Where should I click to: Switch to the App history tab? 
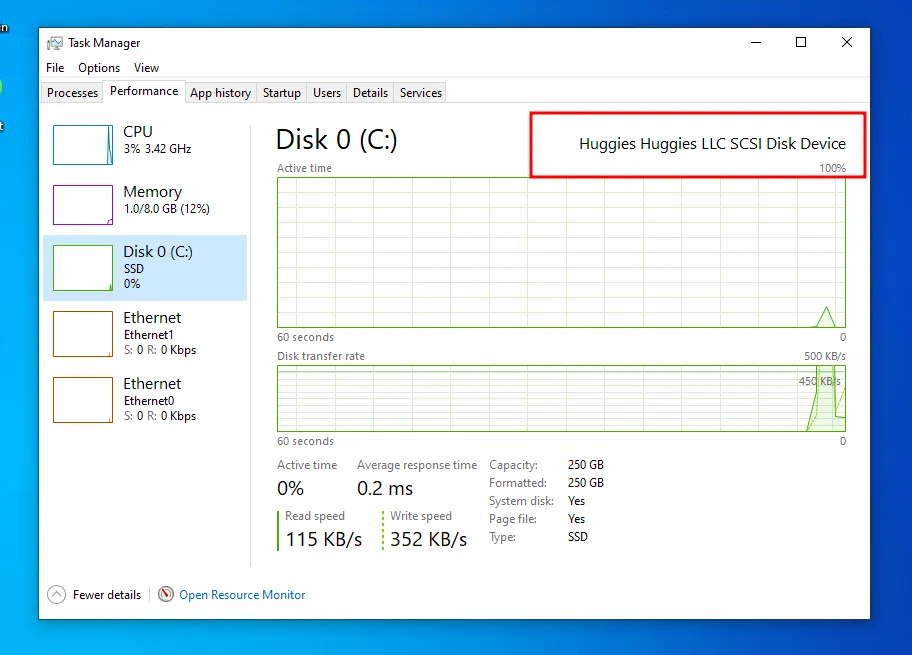click(x=220, y=93)
